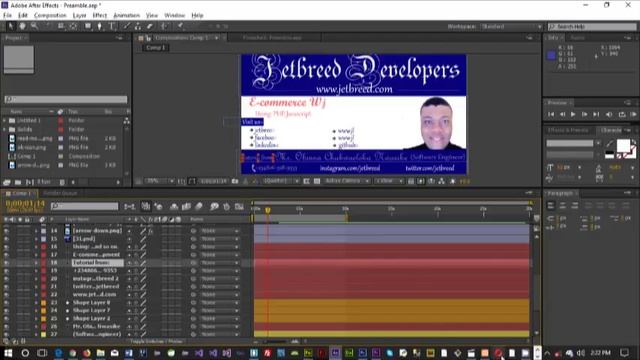640x360 pixels.
Task: Select the Puppet Pin tool
Action: tap(180, 26)
